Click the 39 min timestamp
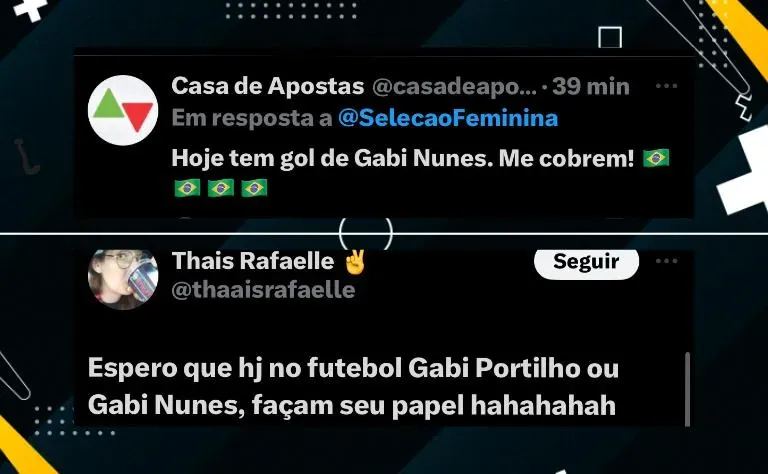The width and height of the screenshot is (768, 474). point(591,87)
